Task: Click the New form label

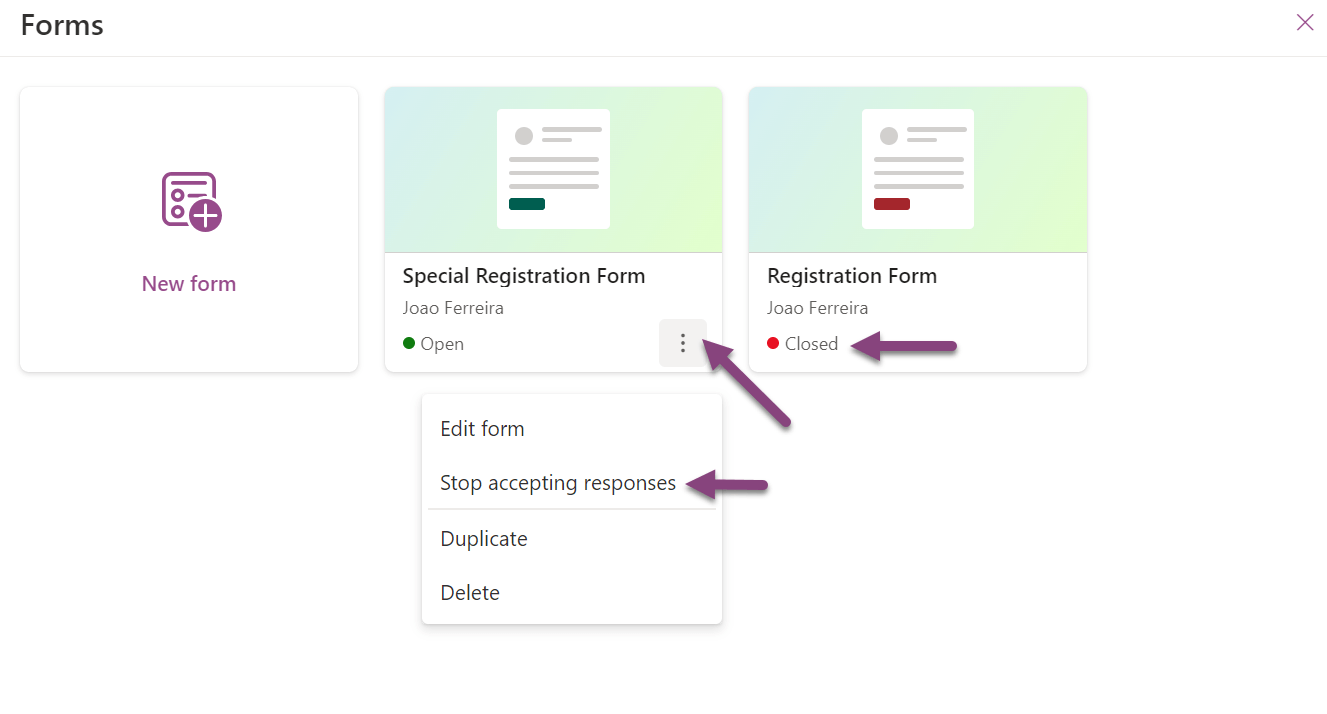Action: click(189, 284)
